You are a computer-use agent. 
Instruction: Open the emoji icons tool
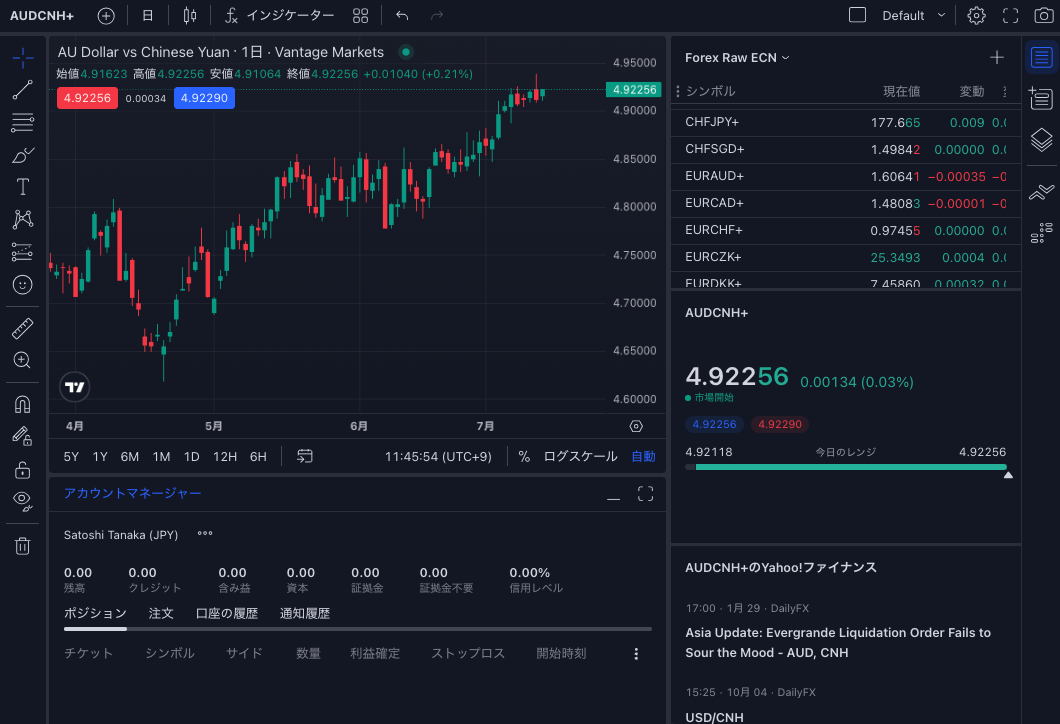pos(22,285)
